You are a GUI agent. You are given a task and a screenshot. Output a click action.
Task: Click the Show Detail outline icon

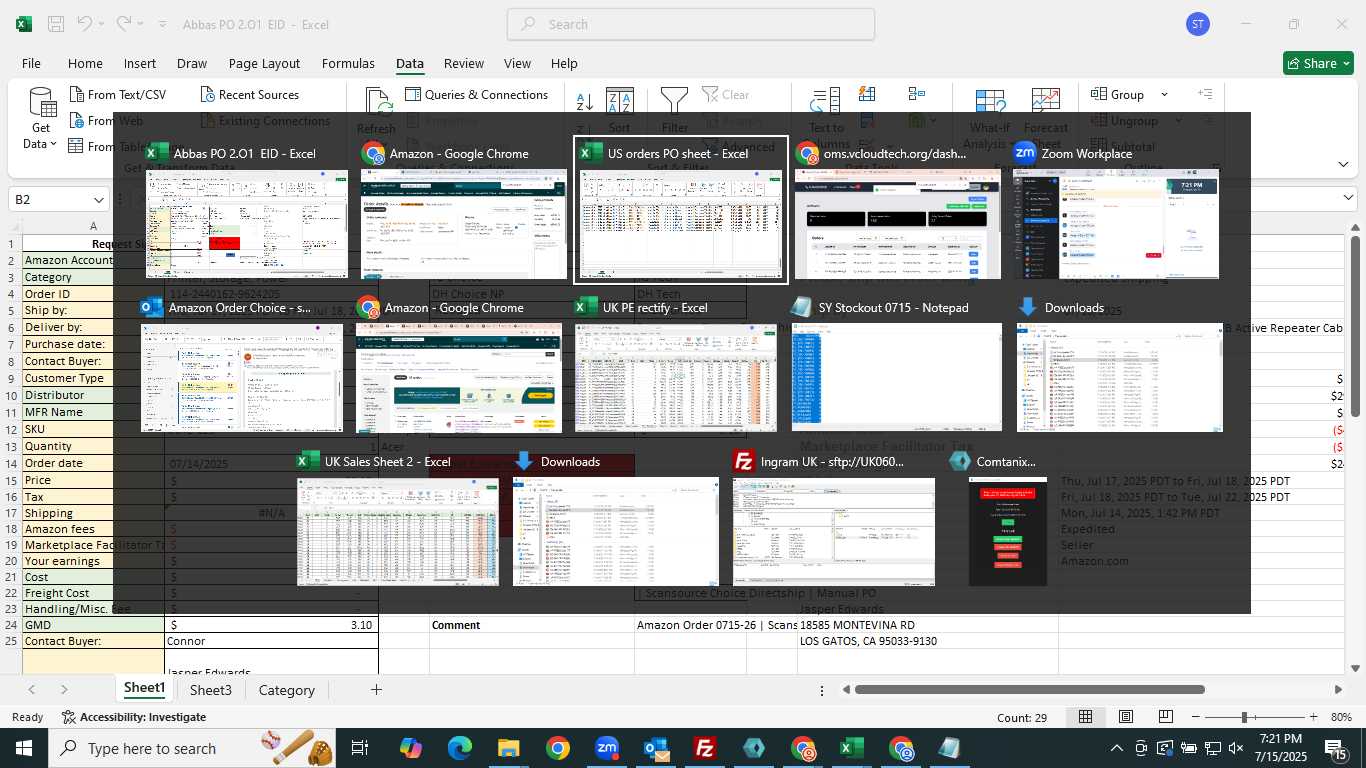[x=1205, y=94]
